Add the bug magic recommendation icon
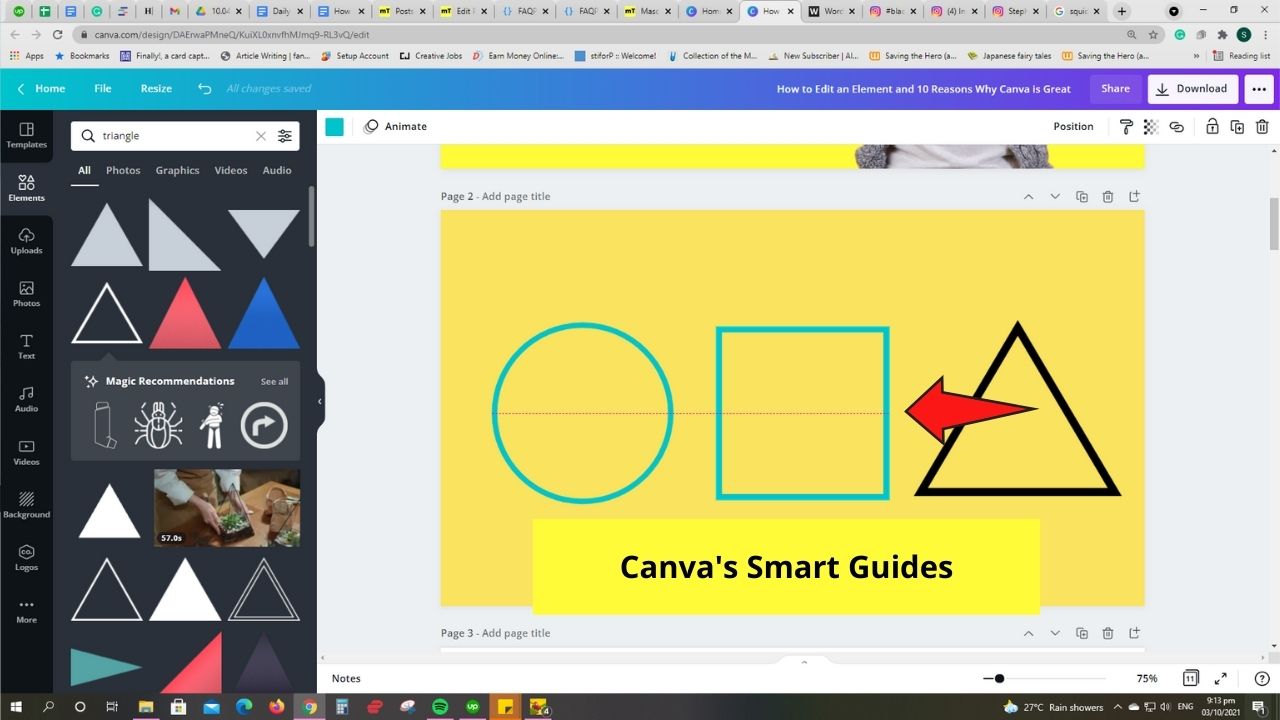The height and width of the screenshot is (720, 1280). 158,425
